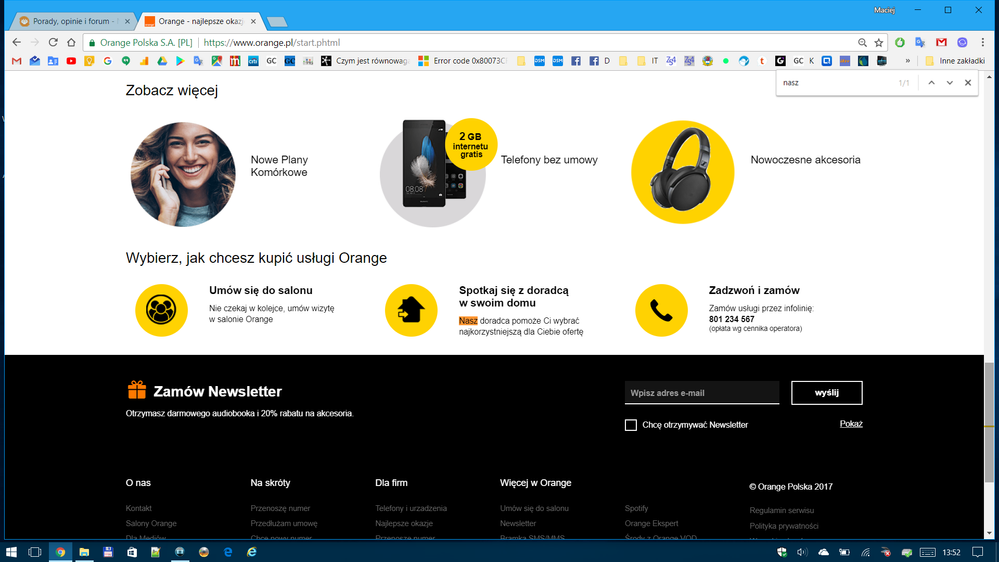
Task: Click the home icon in Chrome toolbar
Action: pos(71,43)
